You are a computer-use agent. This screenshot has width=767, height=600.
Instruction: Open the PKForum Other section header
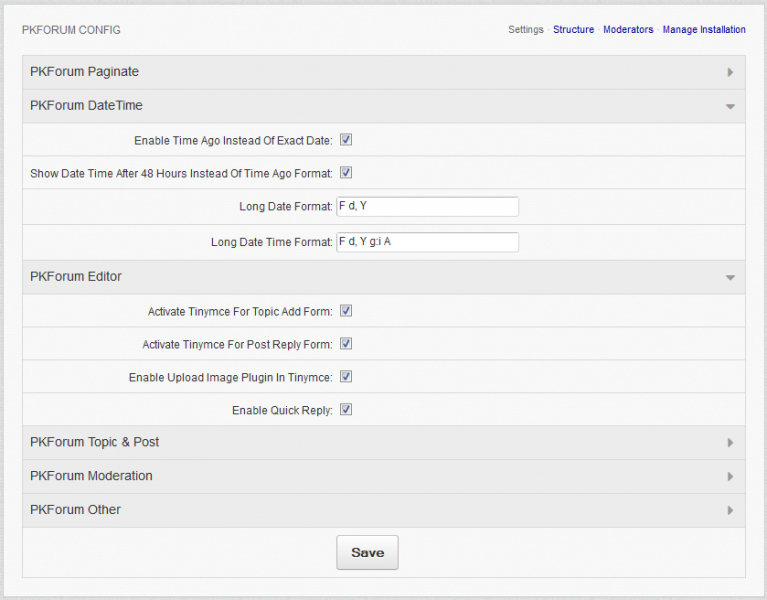pyautogui.click(x=384, y=510)
